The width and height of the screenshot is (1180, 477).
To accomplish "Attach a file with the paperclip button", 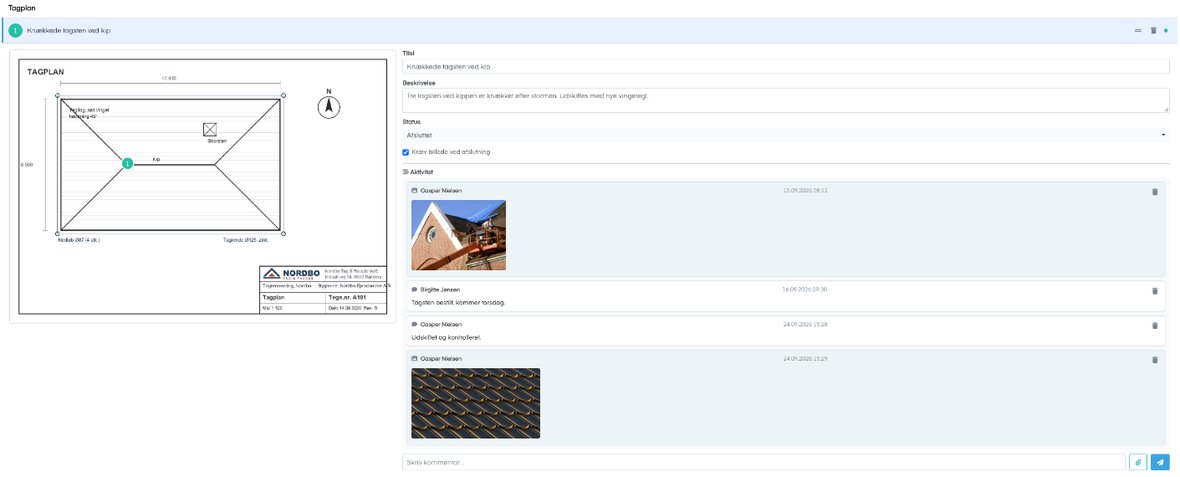I will click(1138, 462).
